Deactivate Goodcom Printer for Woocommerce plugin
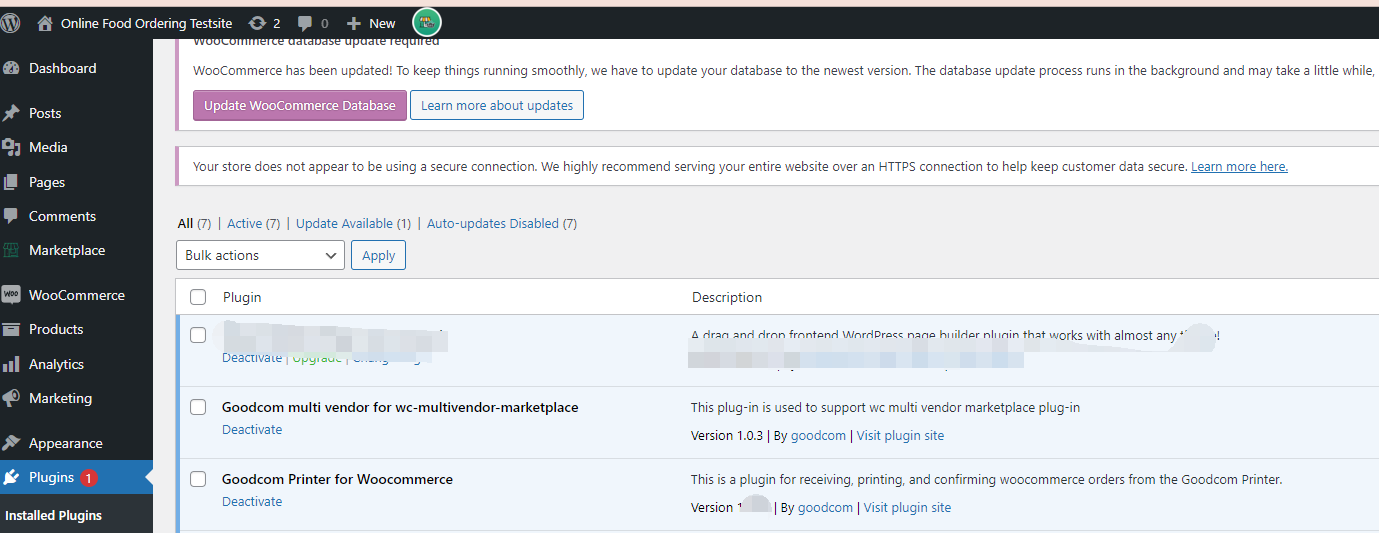This screenshot has height=533, width=1379. click(252, 501)
